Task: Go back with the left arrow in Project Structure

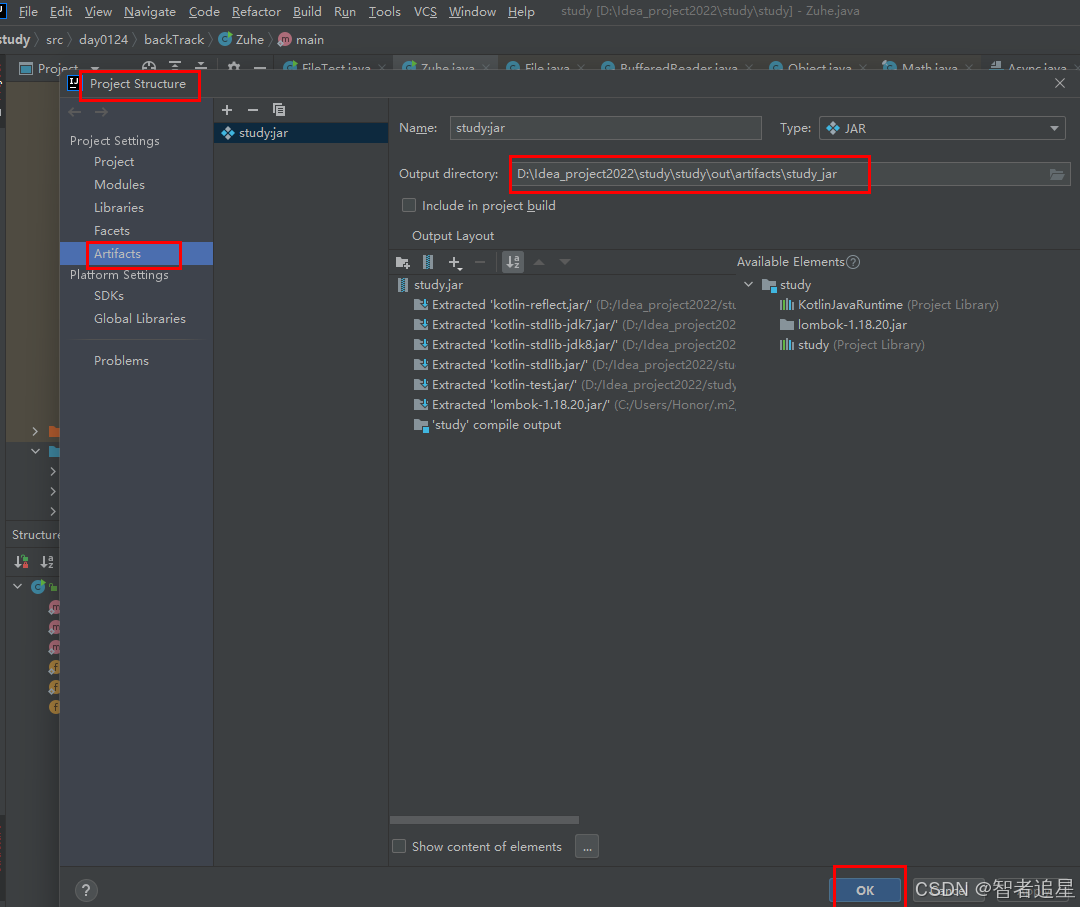Action: (75, 112)
